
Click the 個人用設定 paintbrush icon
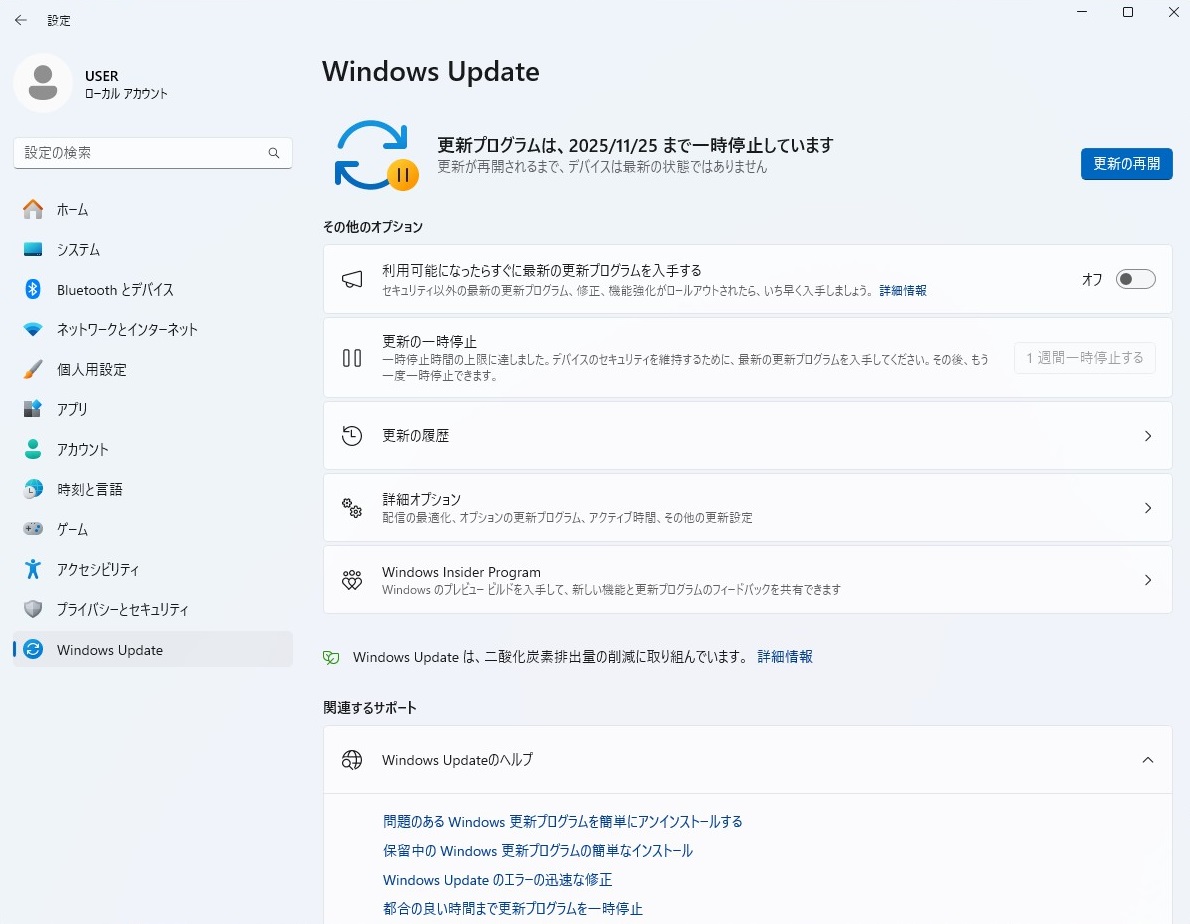tap(33, 369)
